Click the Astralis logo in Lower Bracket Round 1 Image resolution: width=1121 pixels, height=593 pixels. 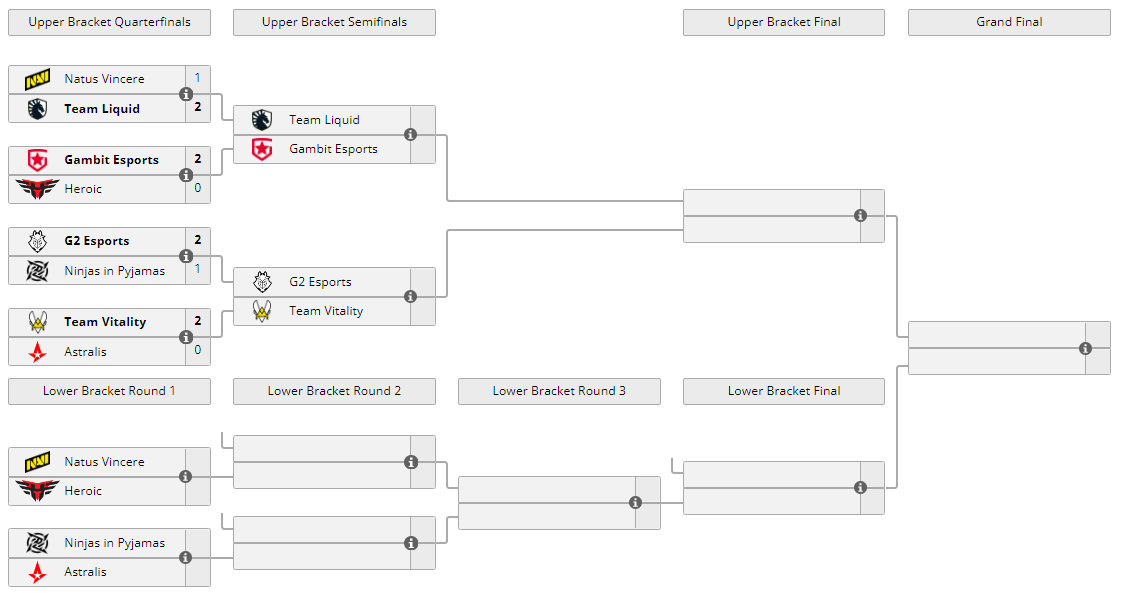pos(38,572)
